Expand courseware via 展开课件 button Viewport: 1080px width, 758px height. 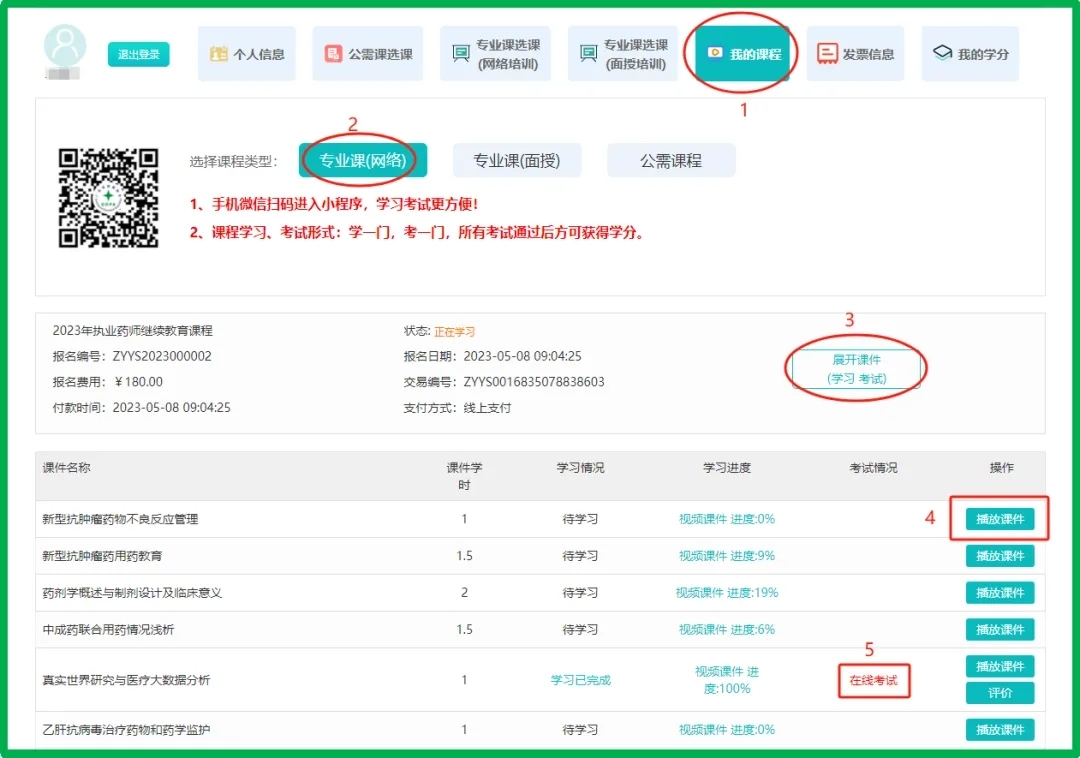tap(856, 369)
